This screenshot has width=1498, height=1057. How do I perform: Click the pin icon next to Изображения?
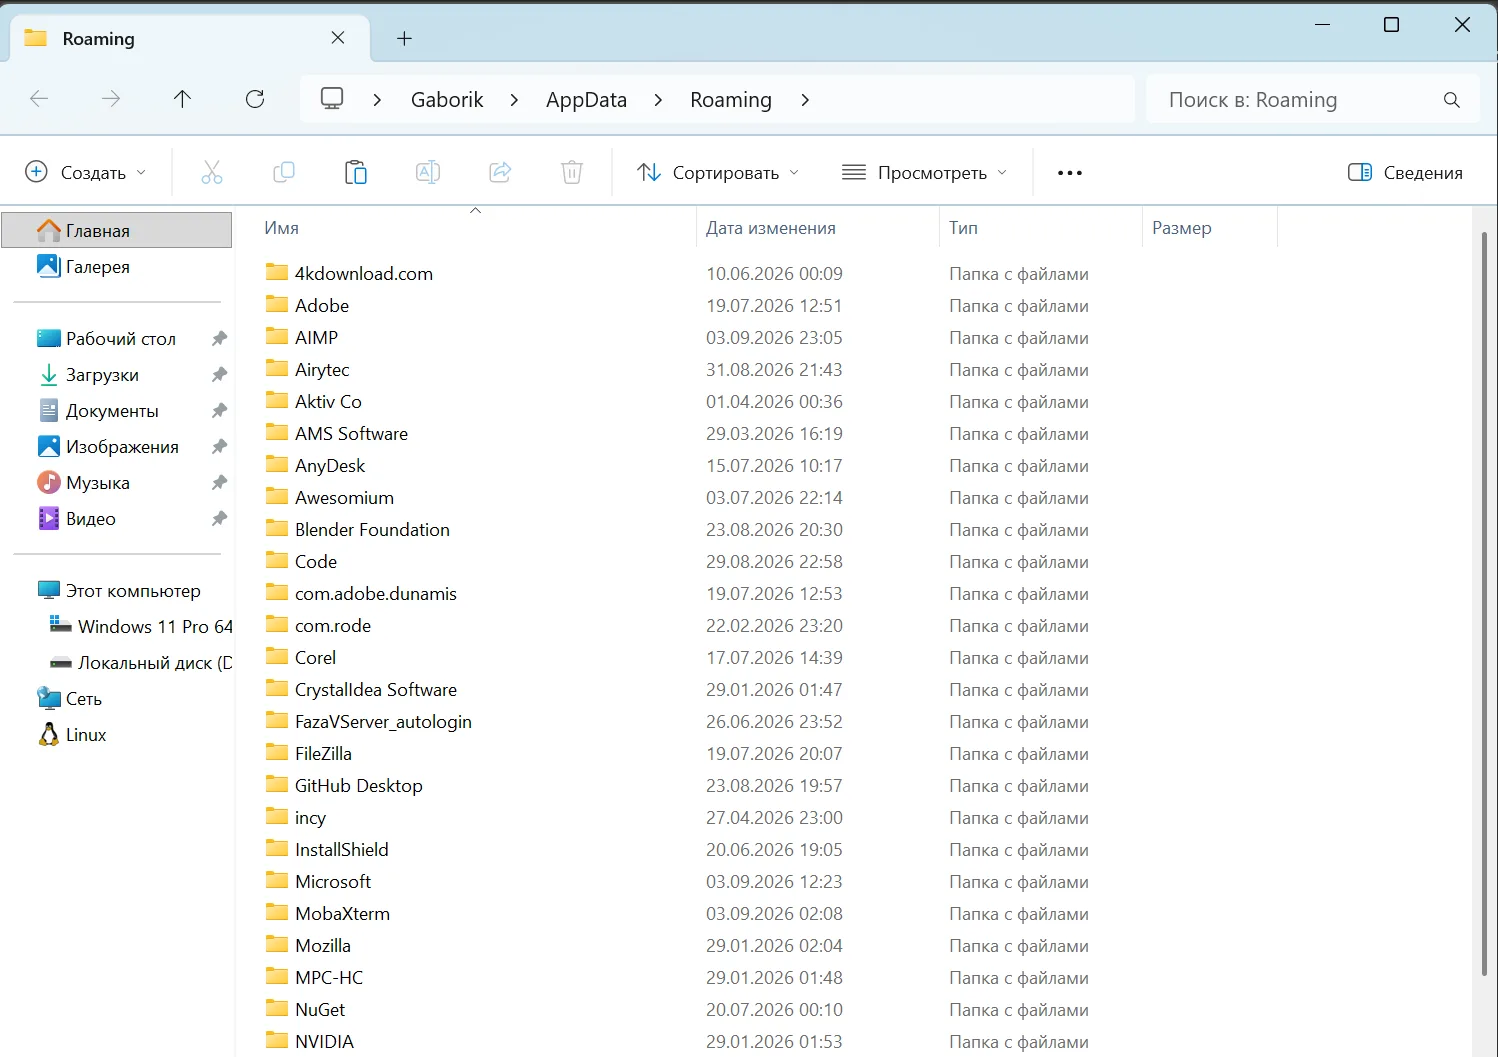click(219, 447)
